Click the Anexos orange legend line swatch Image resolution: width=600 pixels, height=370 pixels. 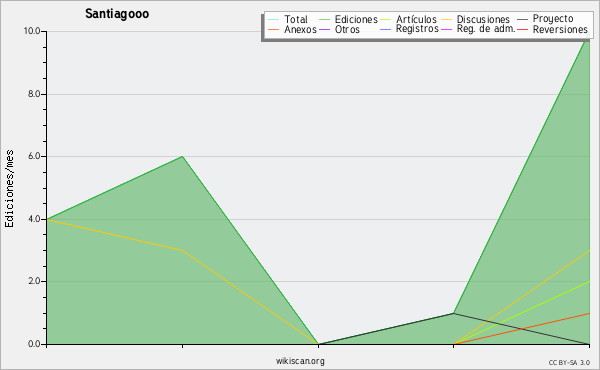pyautogui.click(x=274, y=29)
